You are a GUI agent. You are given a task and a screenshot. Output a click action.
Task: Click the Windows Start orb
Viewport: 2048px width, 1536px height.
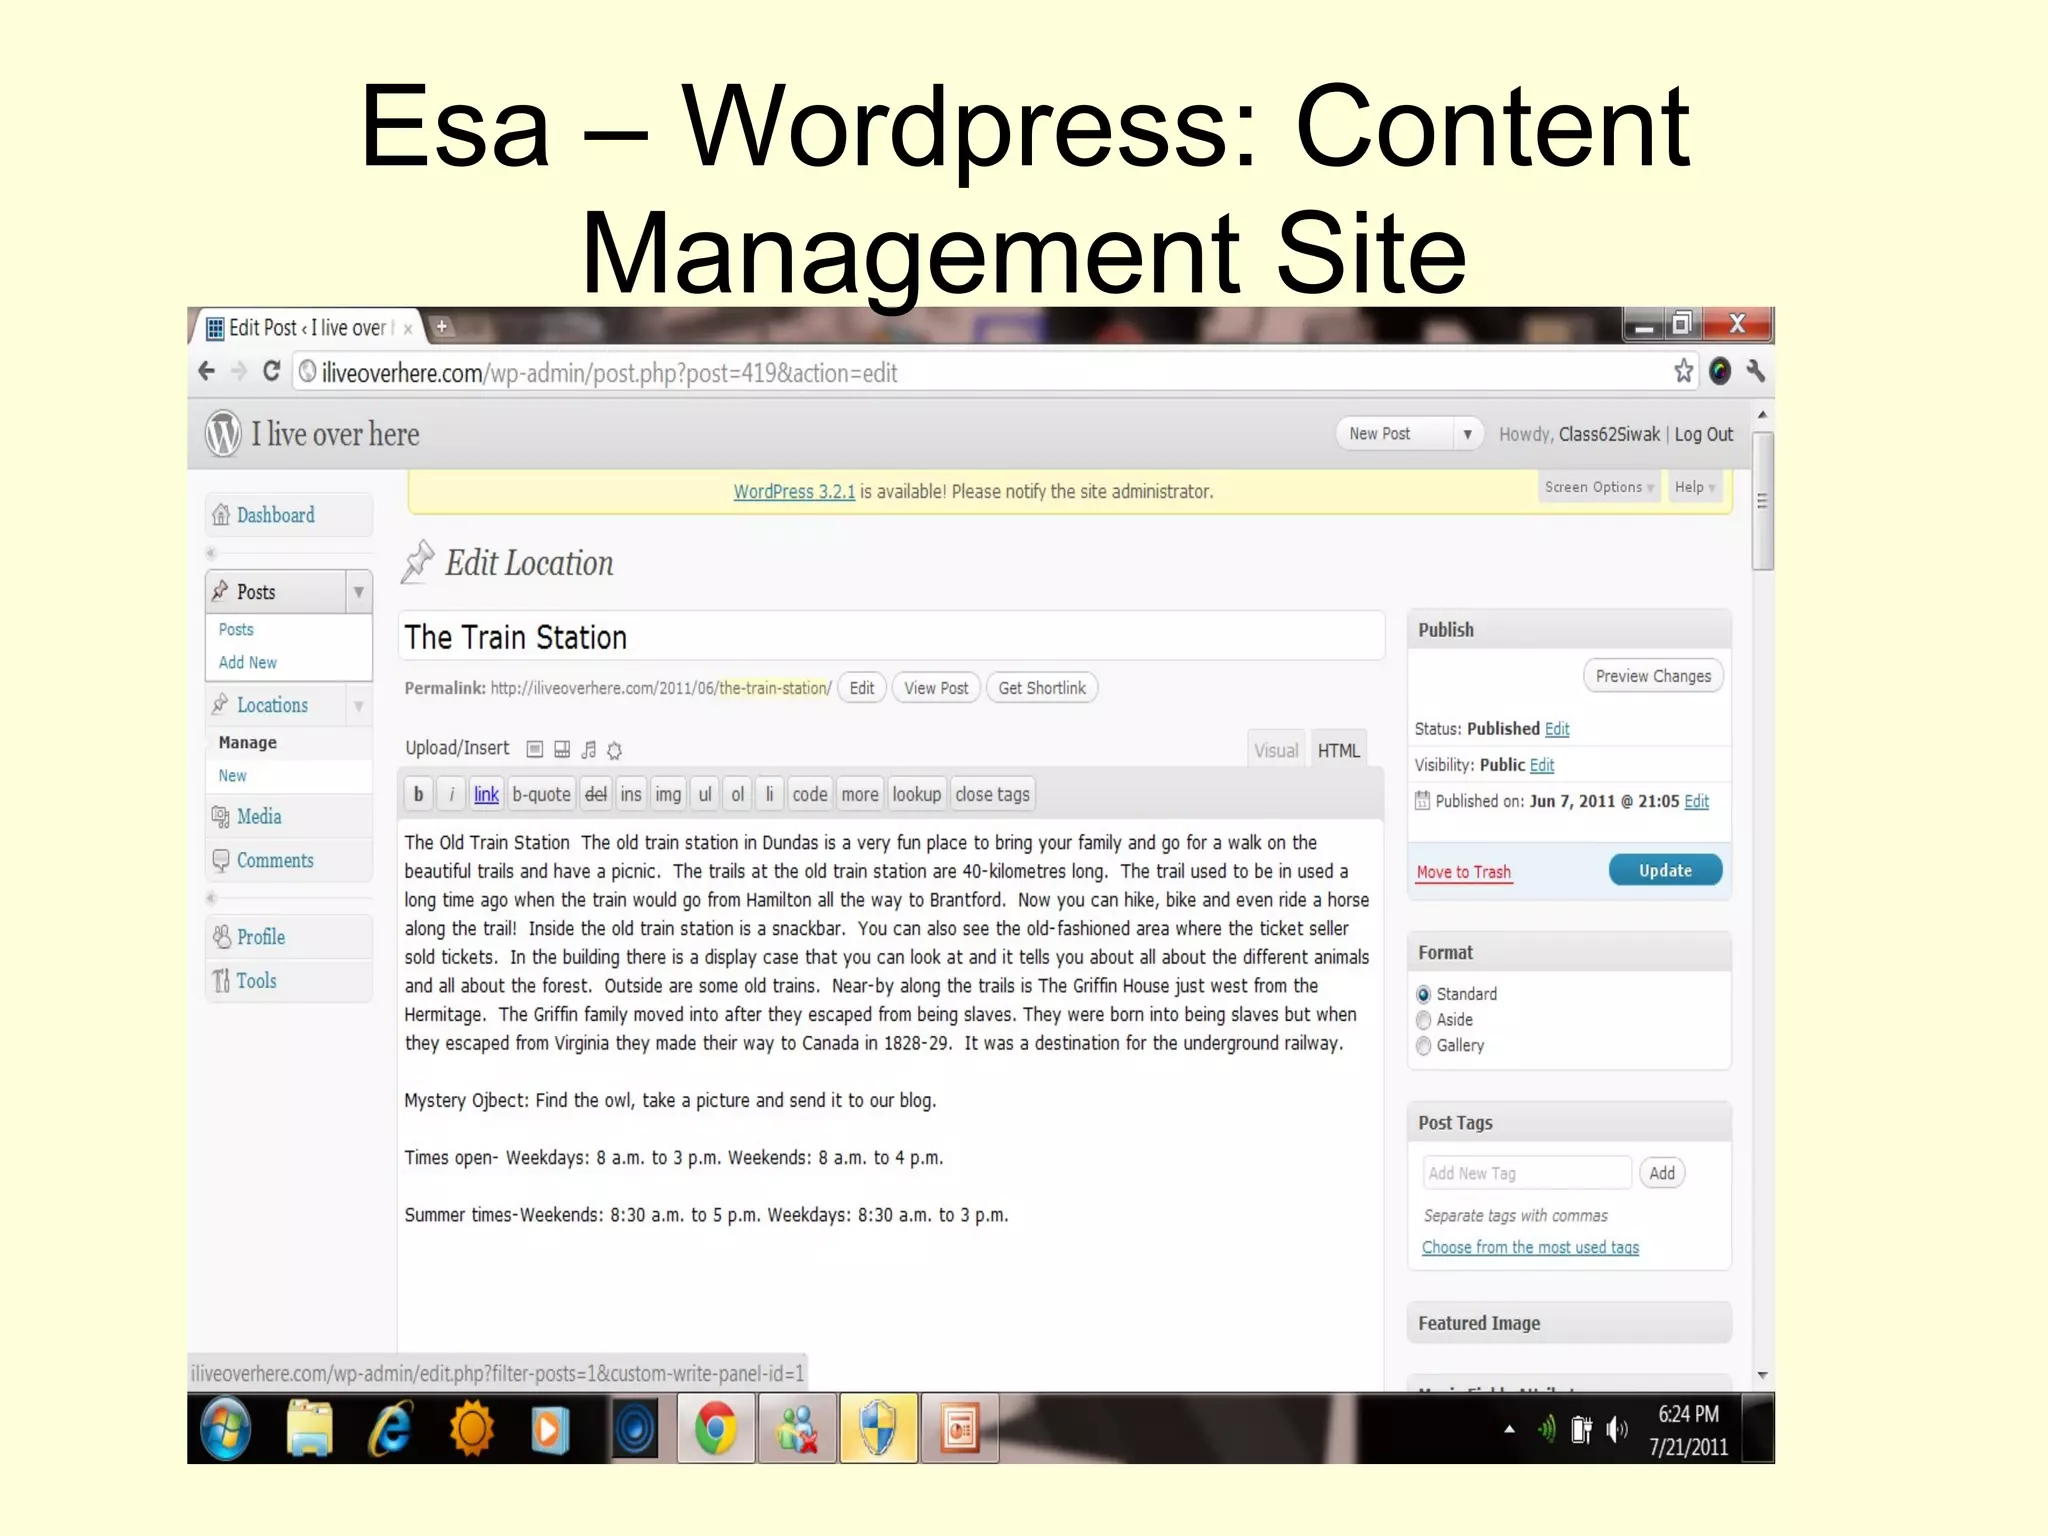point(226,1428)
